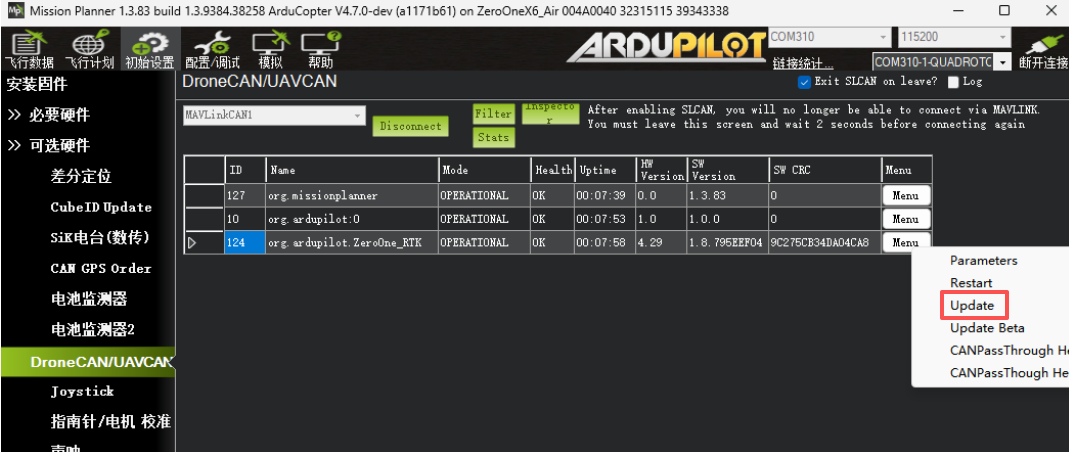The width and height of the screenshot is (1069, 452).
Task: Open 差分定位 in the sidebar
Action: coord(80,177)
